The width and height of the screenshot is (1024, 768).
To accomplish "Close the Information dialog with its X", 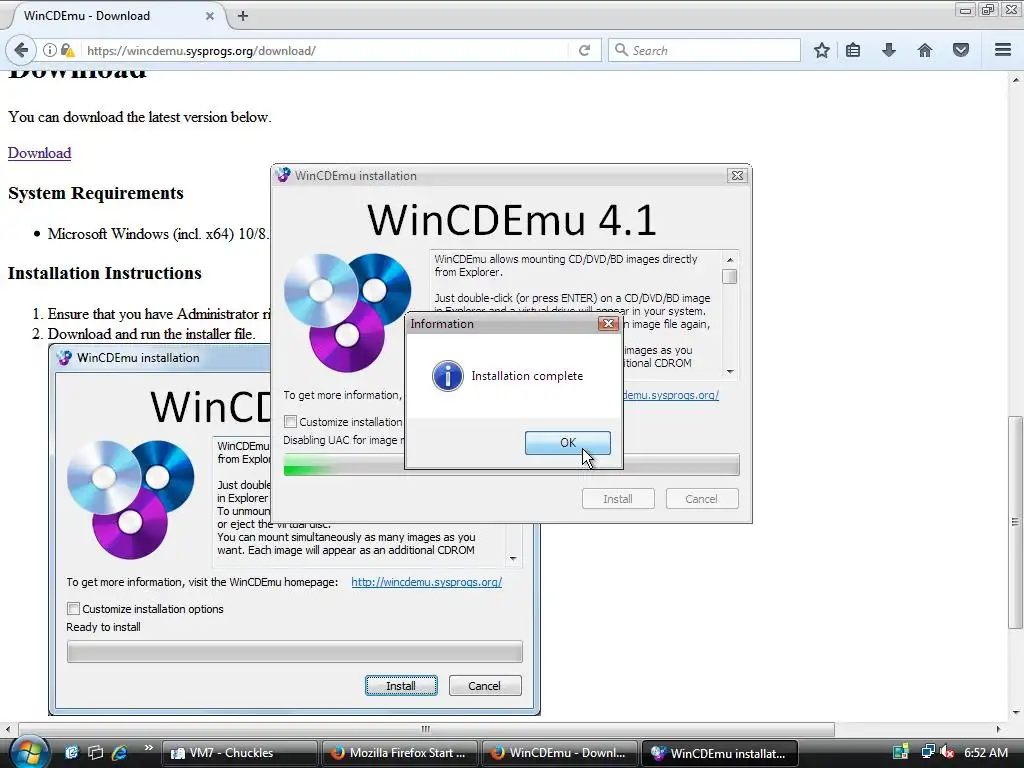I will click(x=608, y=323).
